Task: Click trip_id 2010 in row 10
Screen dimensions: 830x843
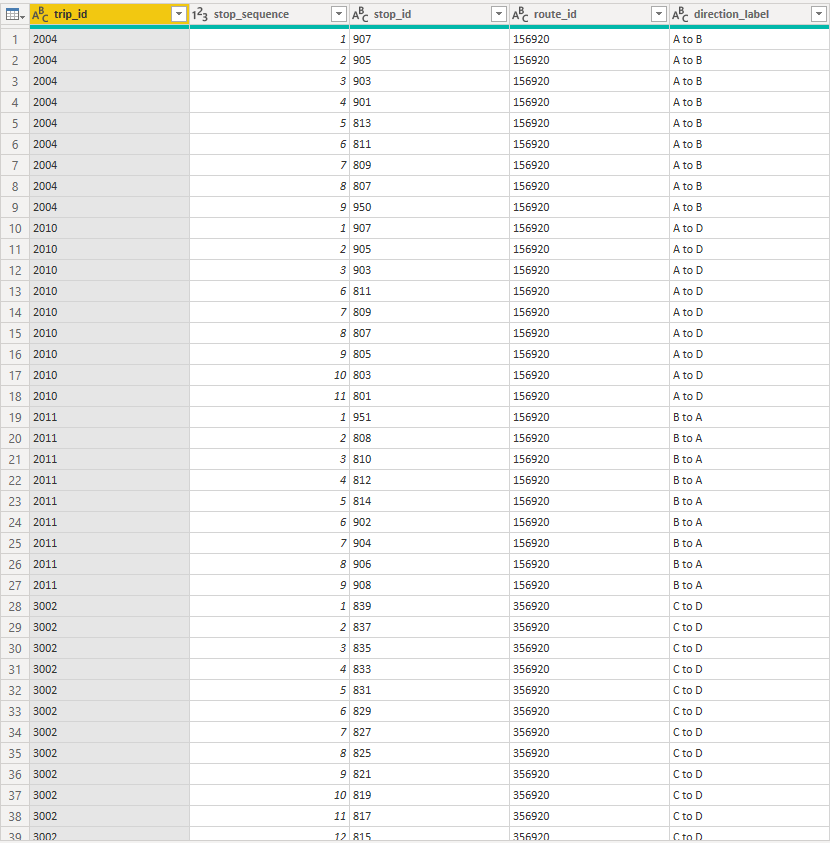Action: pyautogui.click(x=110, y=228)
